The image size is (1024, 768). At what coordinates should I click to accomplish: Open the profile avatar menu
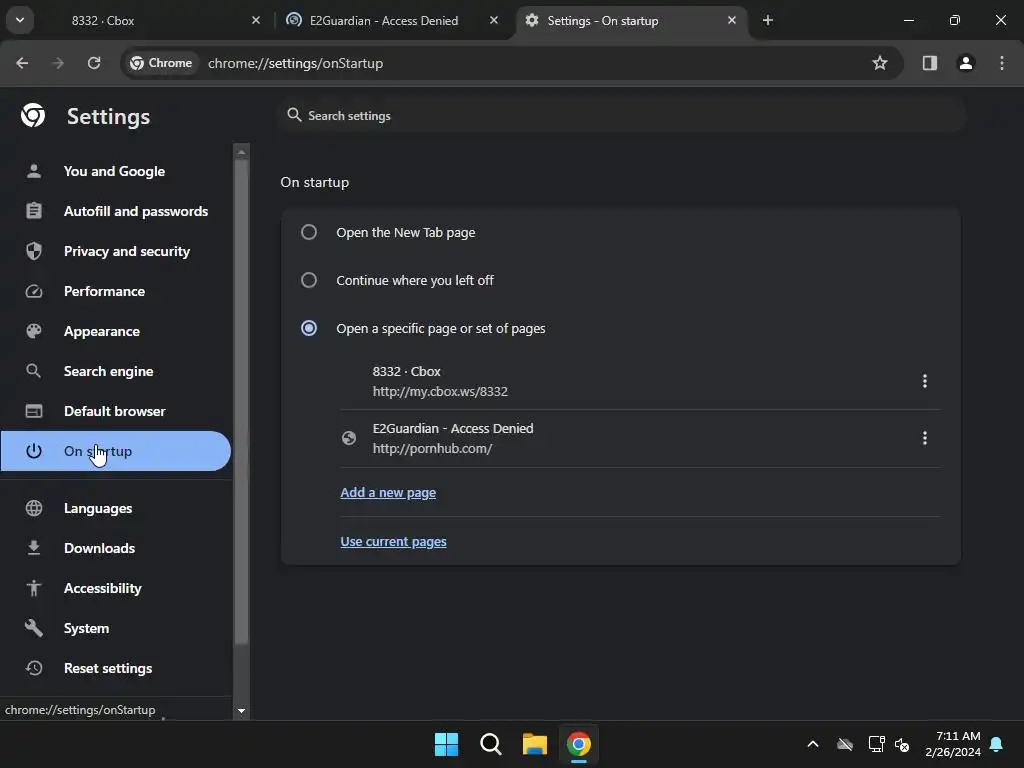point(966,63)
